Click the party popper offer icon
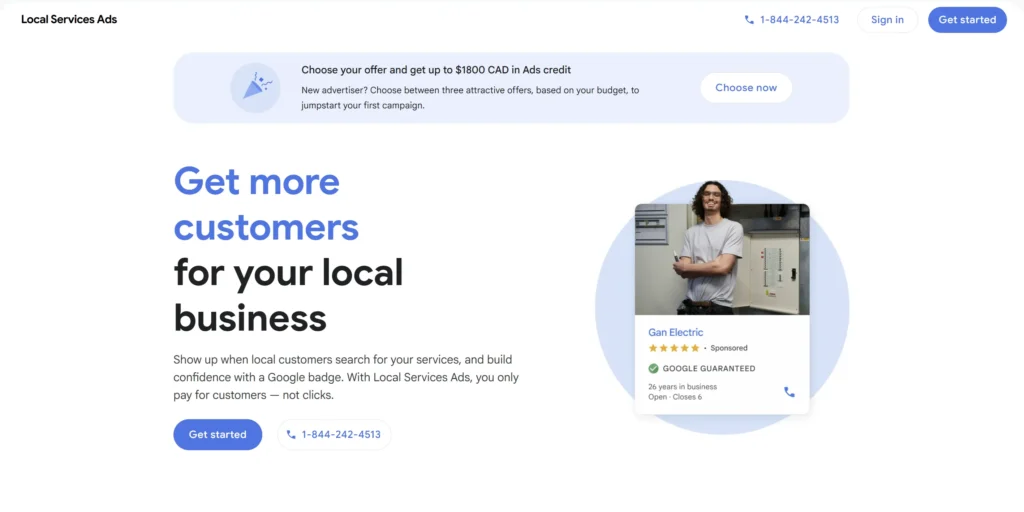 coord(255,88)
